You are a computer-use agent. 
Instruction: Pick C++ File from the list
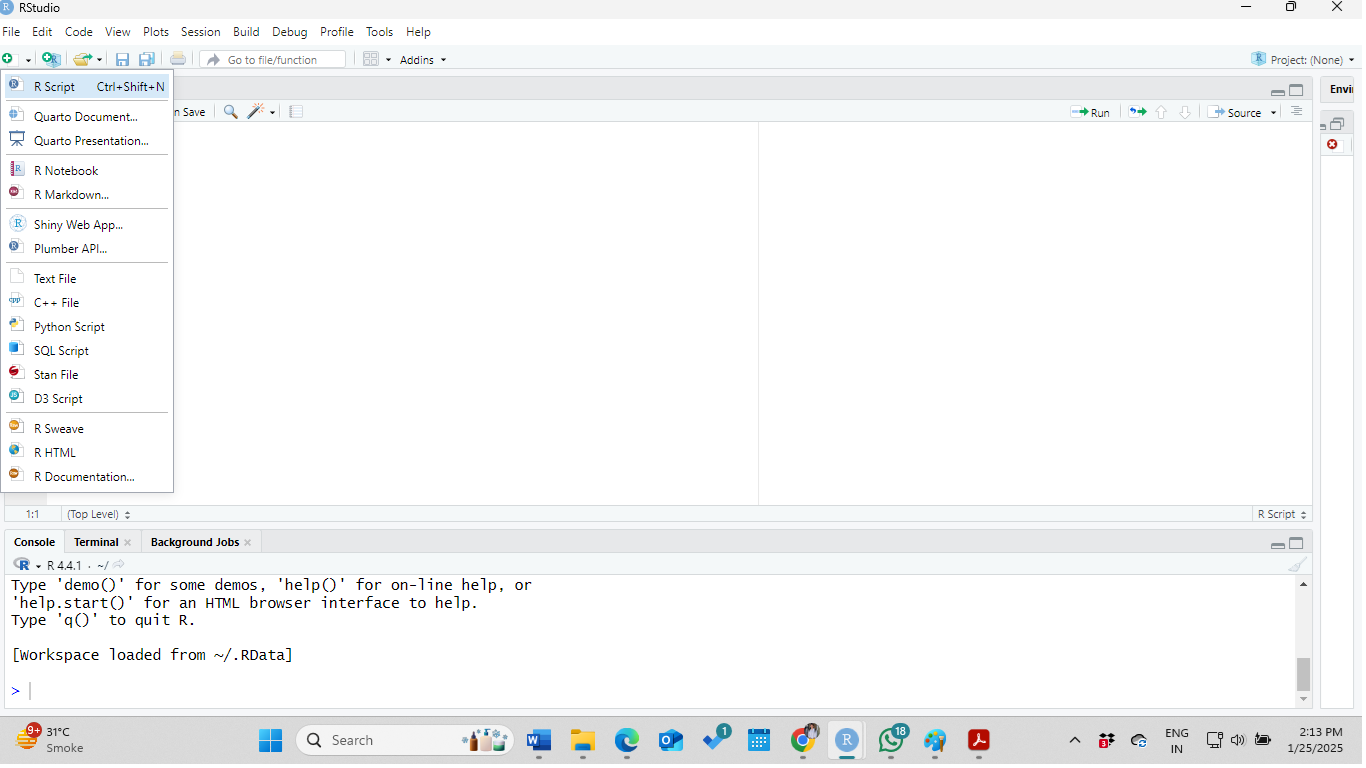88,303
